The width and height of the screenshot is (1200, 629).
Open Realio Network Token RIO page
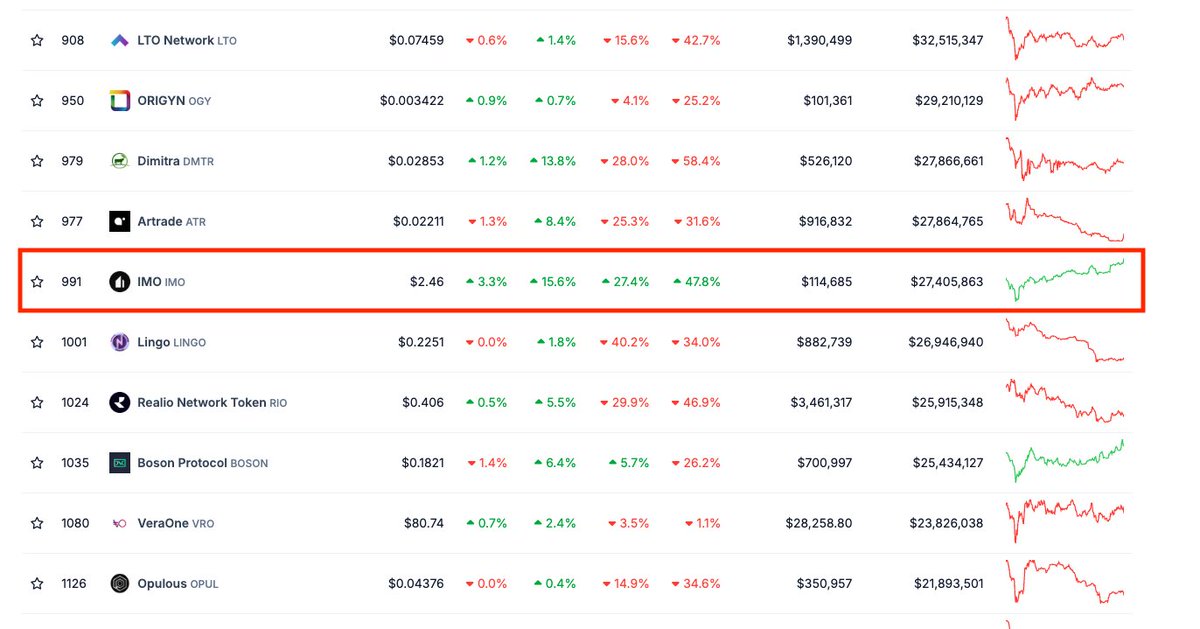pos(212,402)
